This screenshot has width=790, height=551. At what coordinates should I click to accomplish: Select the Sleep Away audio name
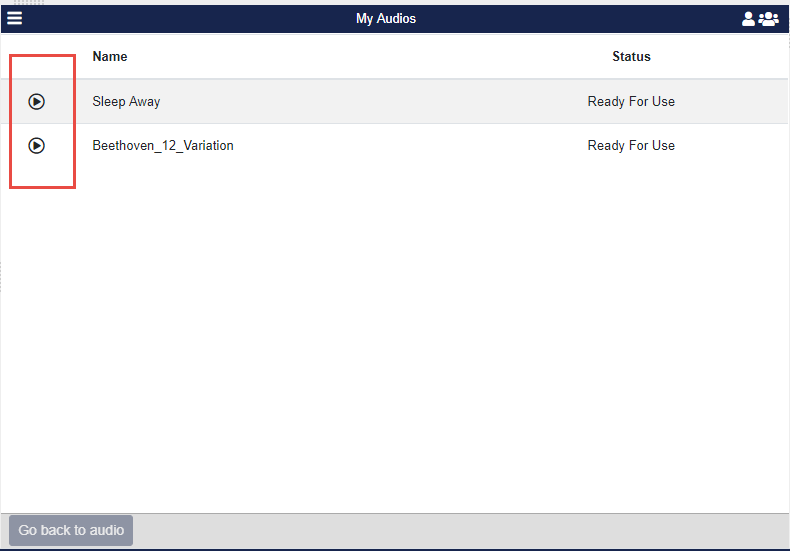click(126, 101)
